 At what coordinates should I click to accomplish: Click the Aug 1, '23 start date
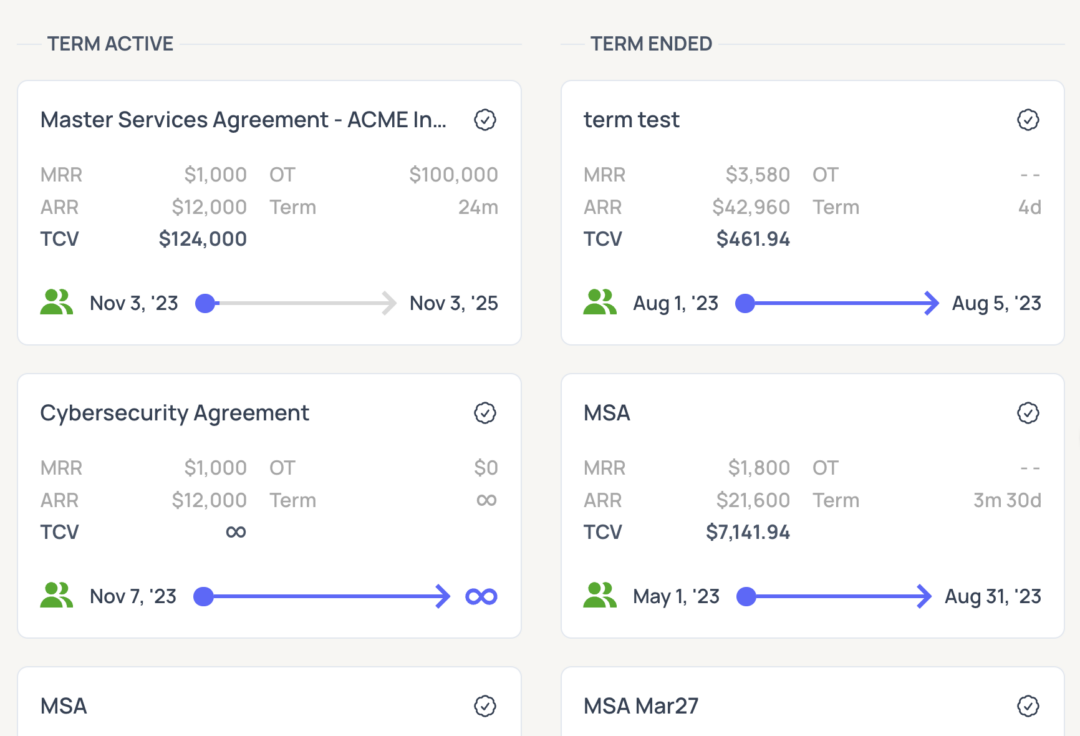pyautogui.click(x=676, y=303)
